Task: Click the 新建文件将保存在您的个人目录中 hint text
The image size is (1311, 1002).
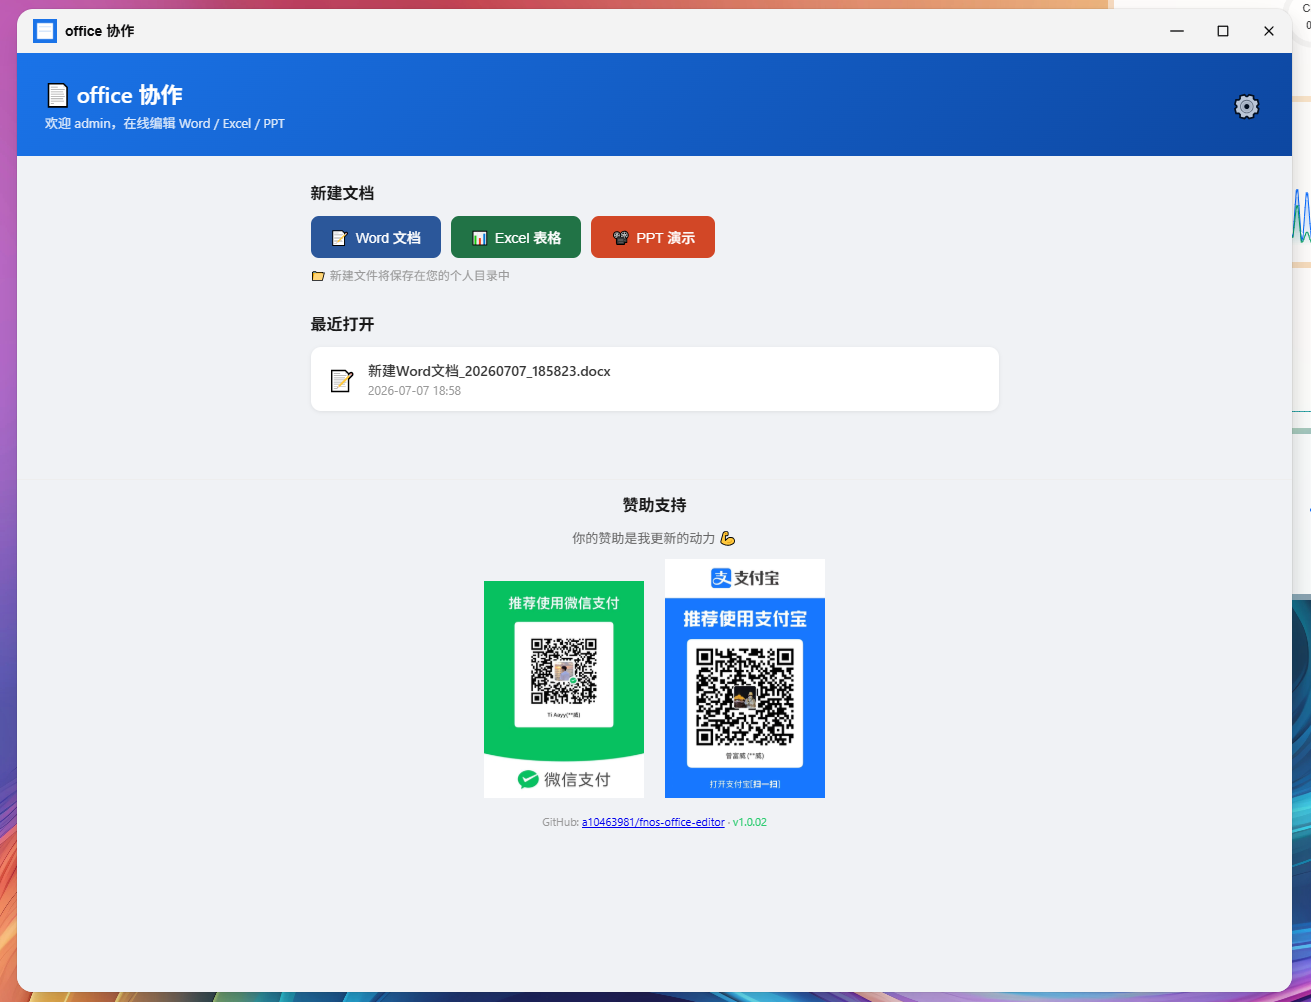Action: 420,275
